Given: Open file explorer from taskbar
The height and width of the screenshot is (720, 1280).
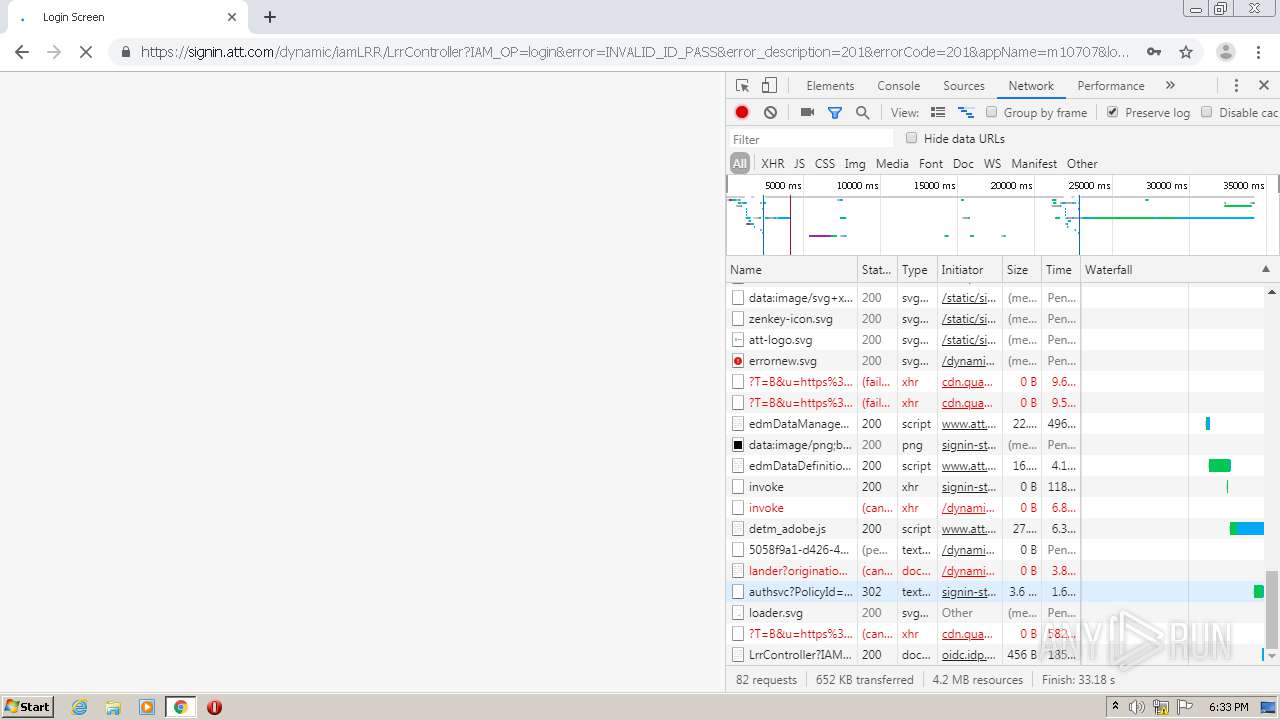Looking at the screenshot, I should click(113, 707).
